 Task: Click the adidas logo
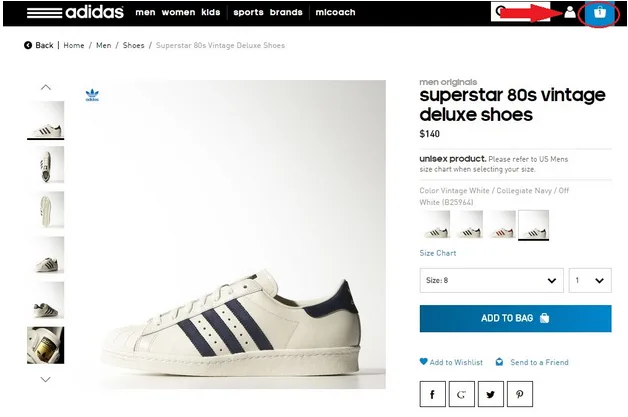click(75, 13)
